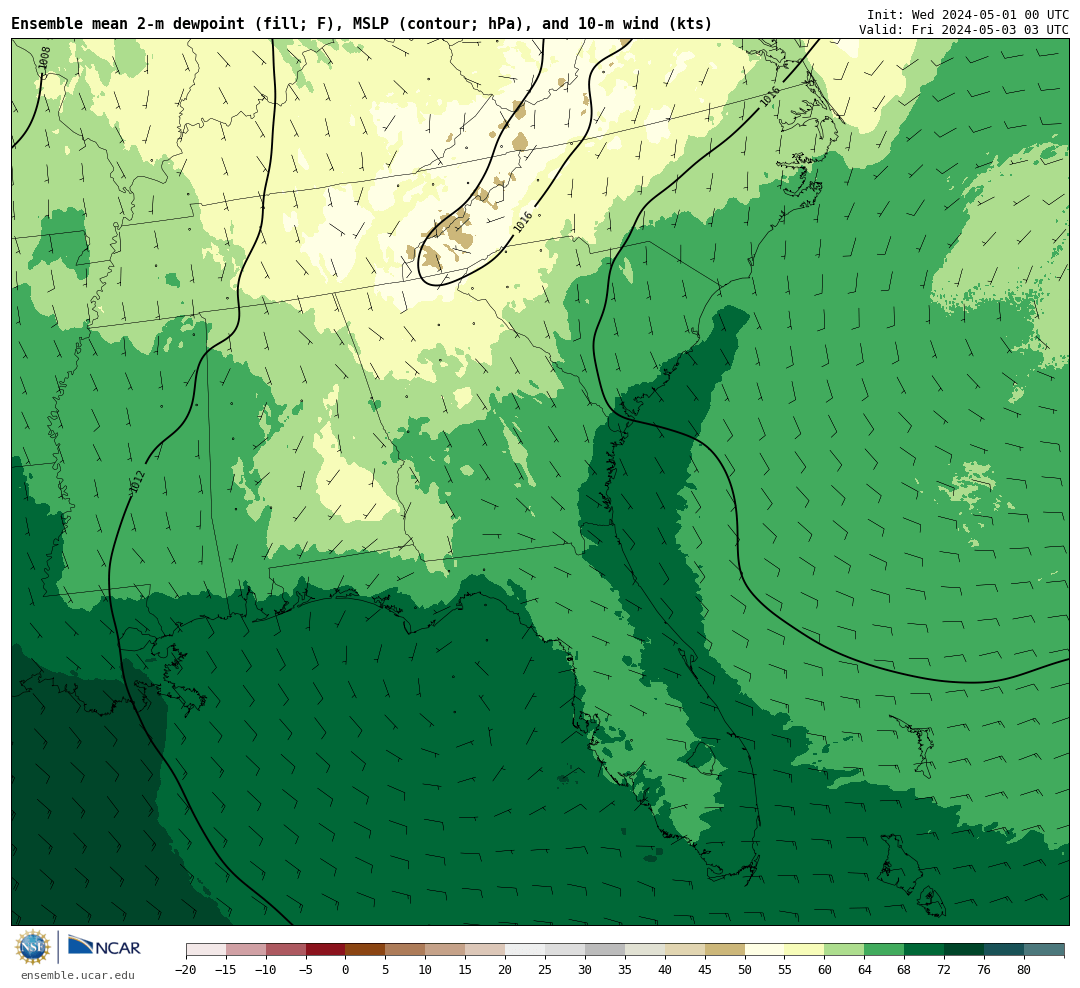
Task: Pick the gray swatch between 25 and 30
Action: 565,950
